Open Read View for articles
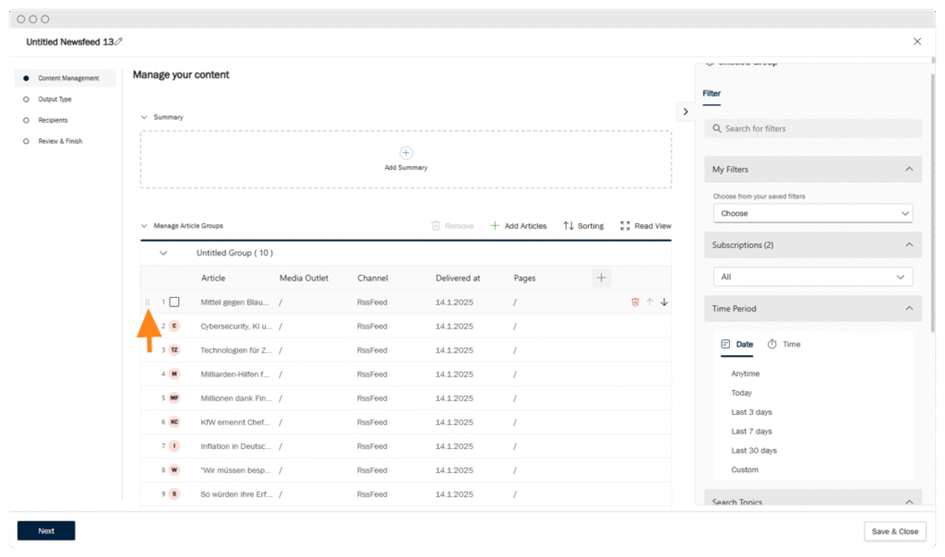Viewport: 945px width, 557px height. (x=645, y=226)
